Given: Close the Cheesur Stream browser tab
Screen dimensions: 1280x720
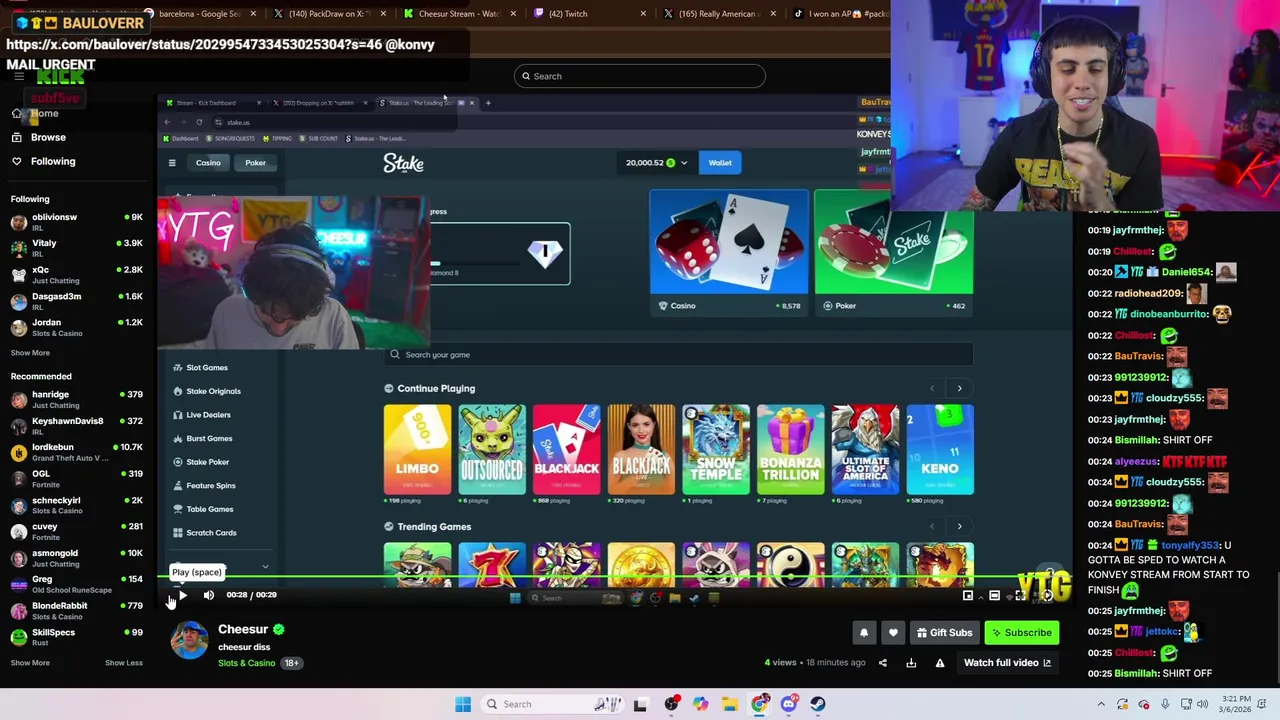Looking at the screenshot, I should pyautogui.click(x=513, y=14).
